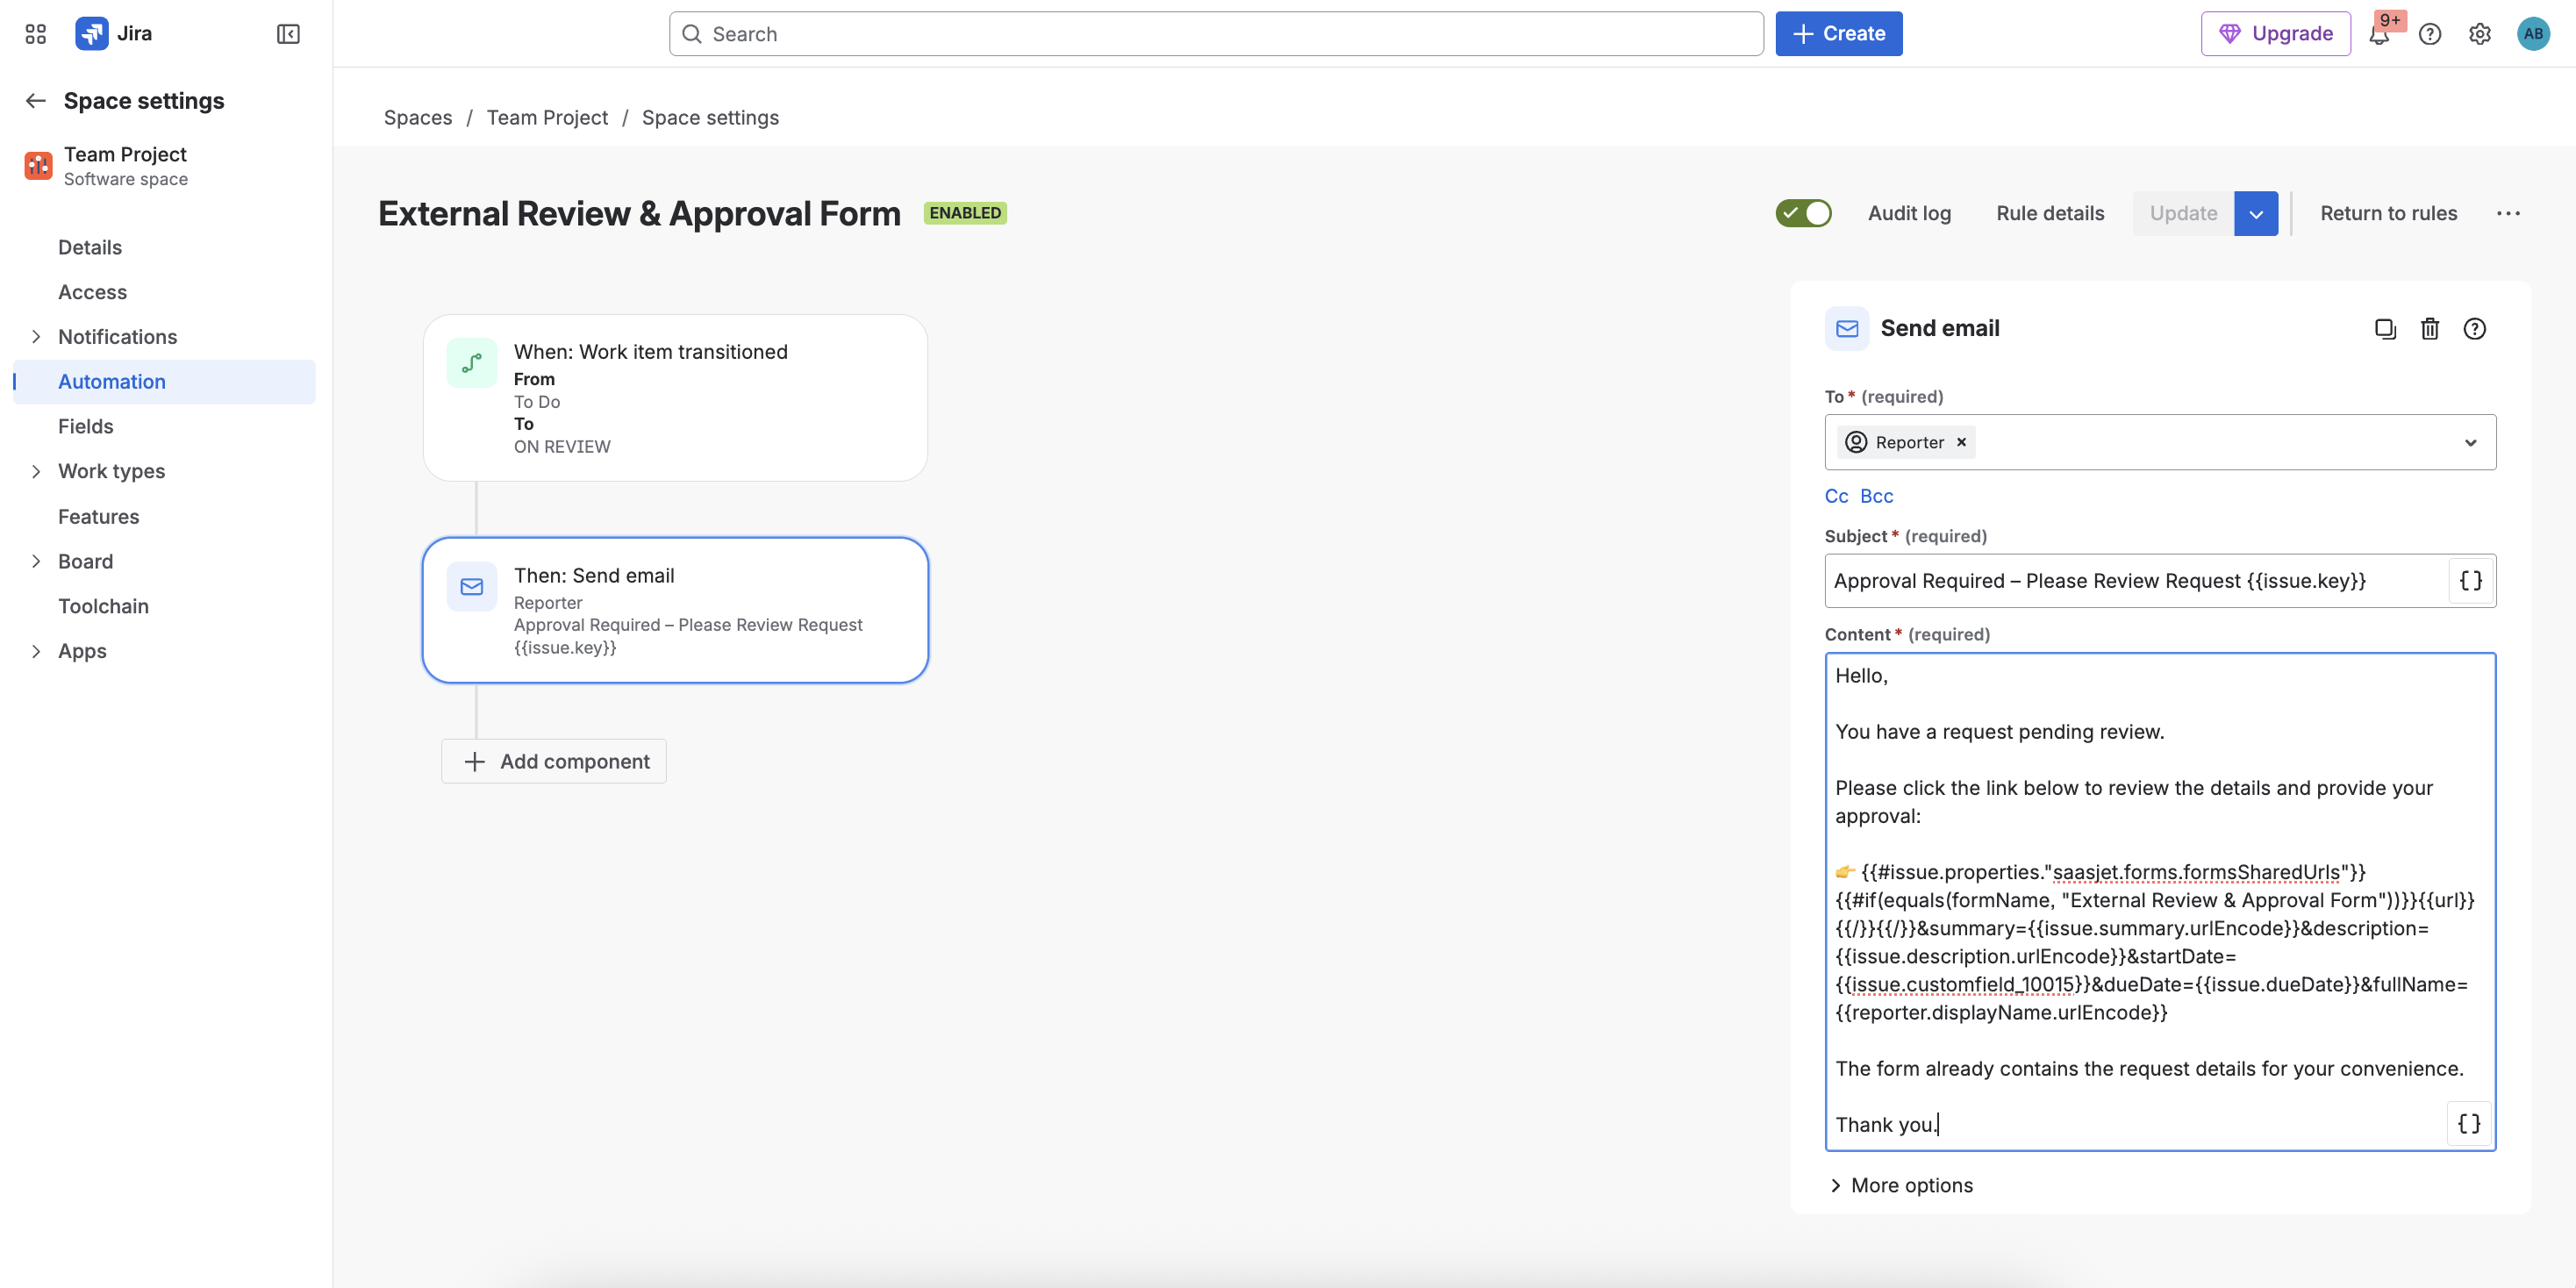The height and width of the screenshot is (1288, 2576).
Task: Open the Update button dropdown arrow
Action: click(2256, 213)
